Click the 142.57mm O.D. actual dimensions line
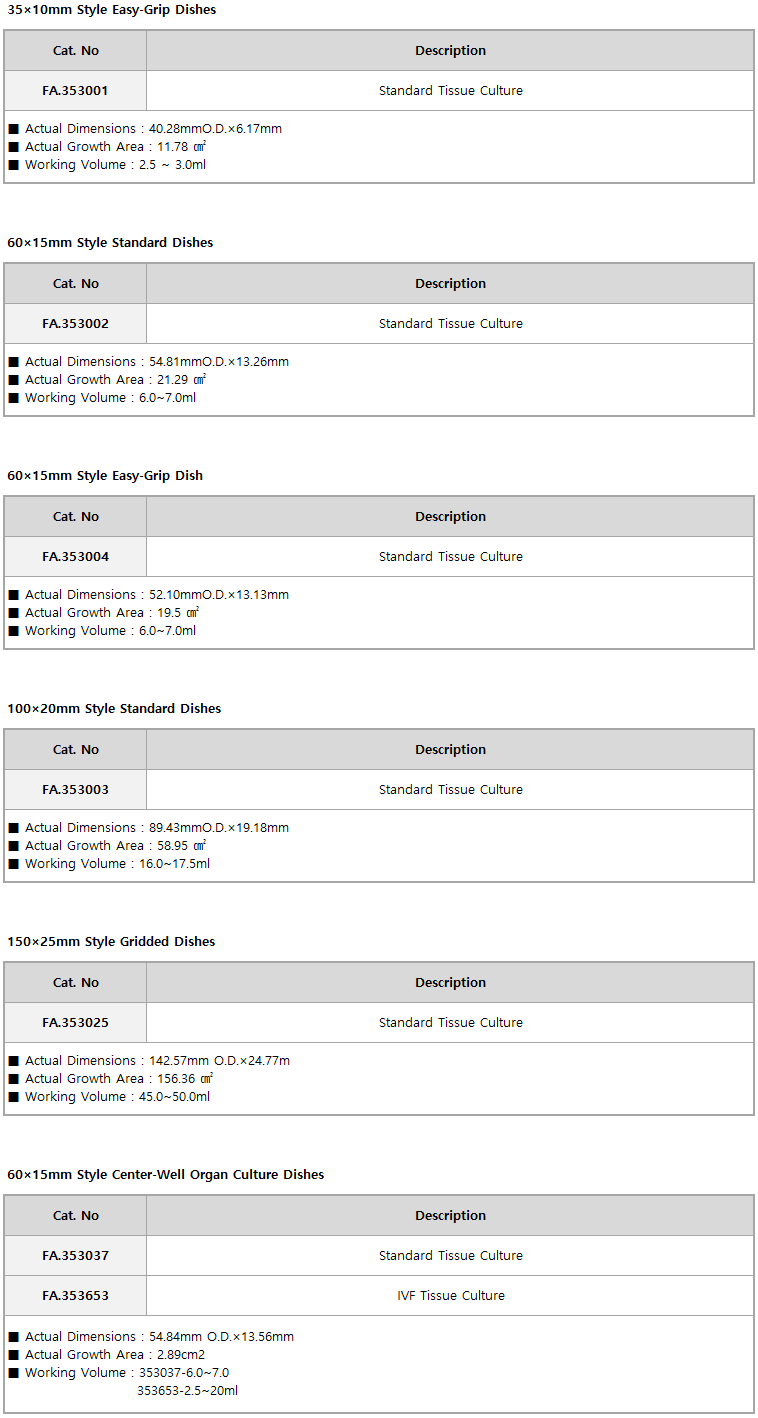The height and width of the screenshot is (1418, 758). pyautogui.click(x=150, y=1061)
